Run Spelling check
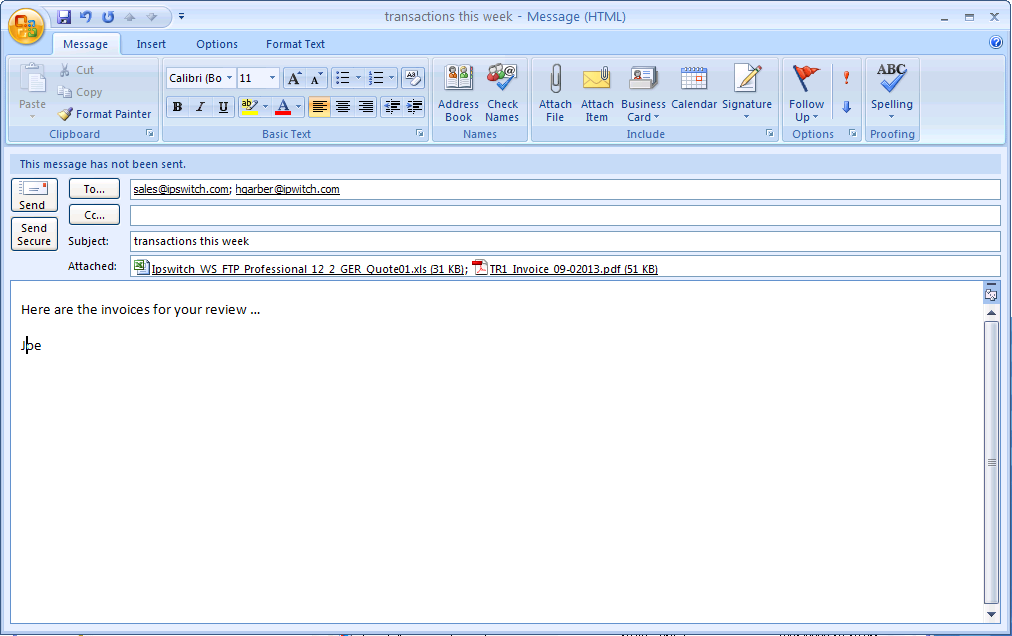Screen dimensions: 1012x636 pyautogui.click(x=891, y=90)
